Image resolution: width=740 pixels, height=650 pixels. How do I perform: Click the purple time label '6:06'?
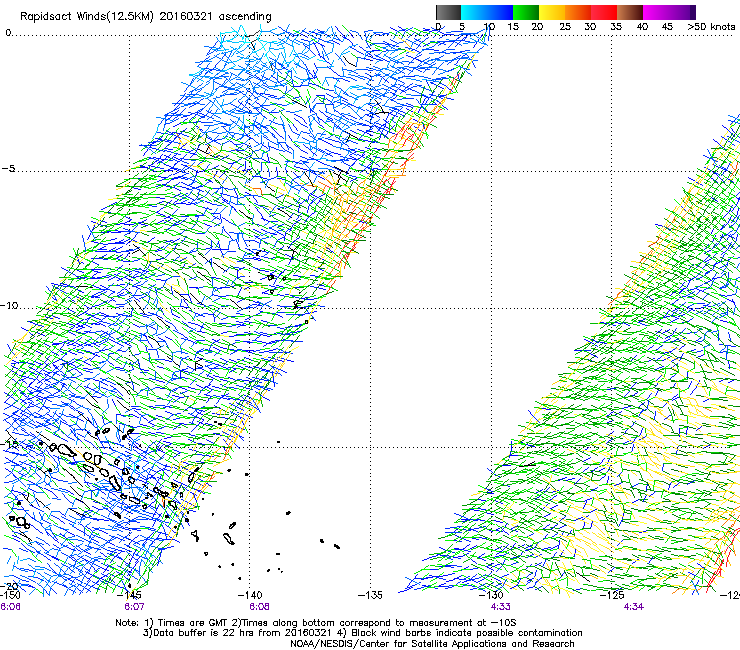tap(10, 607)
